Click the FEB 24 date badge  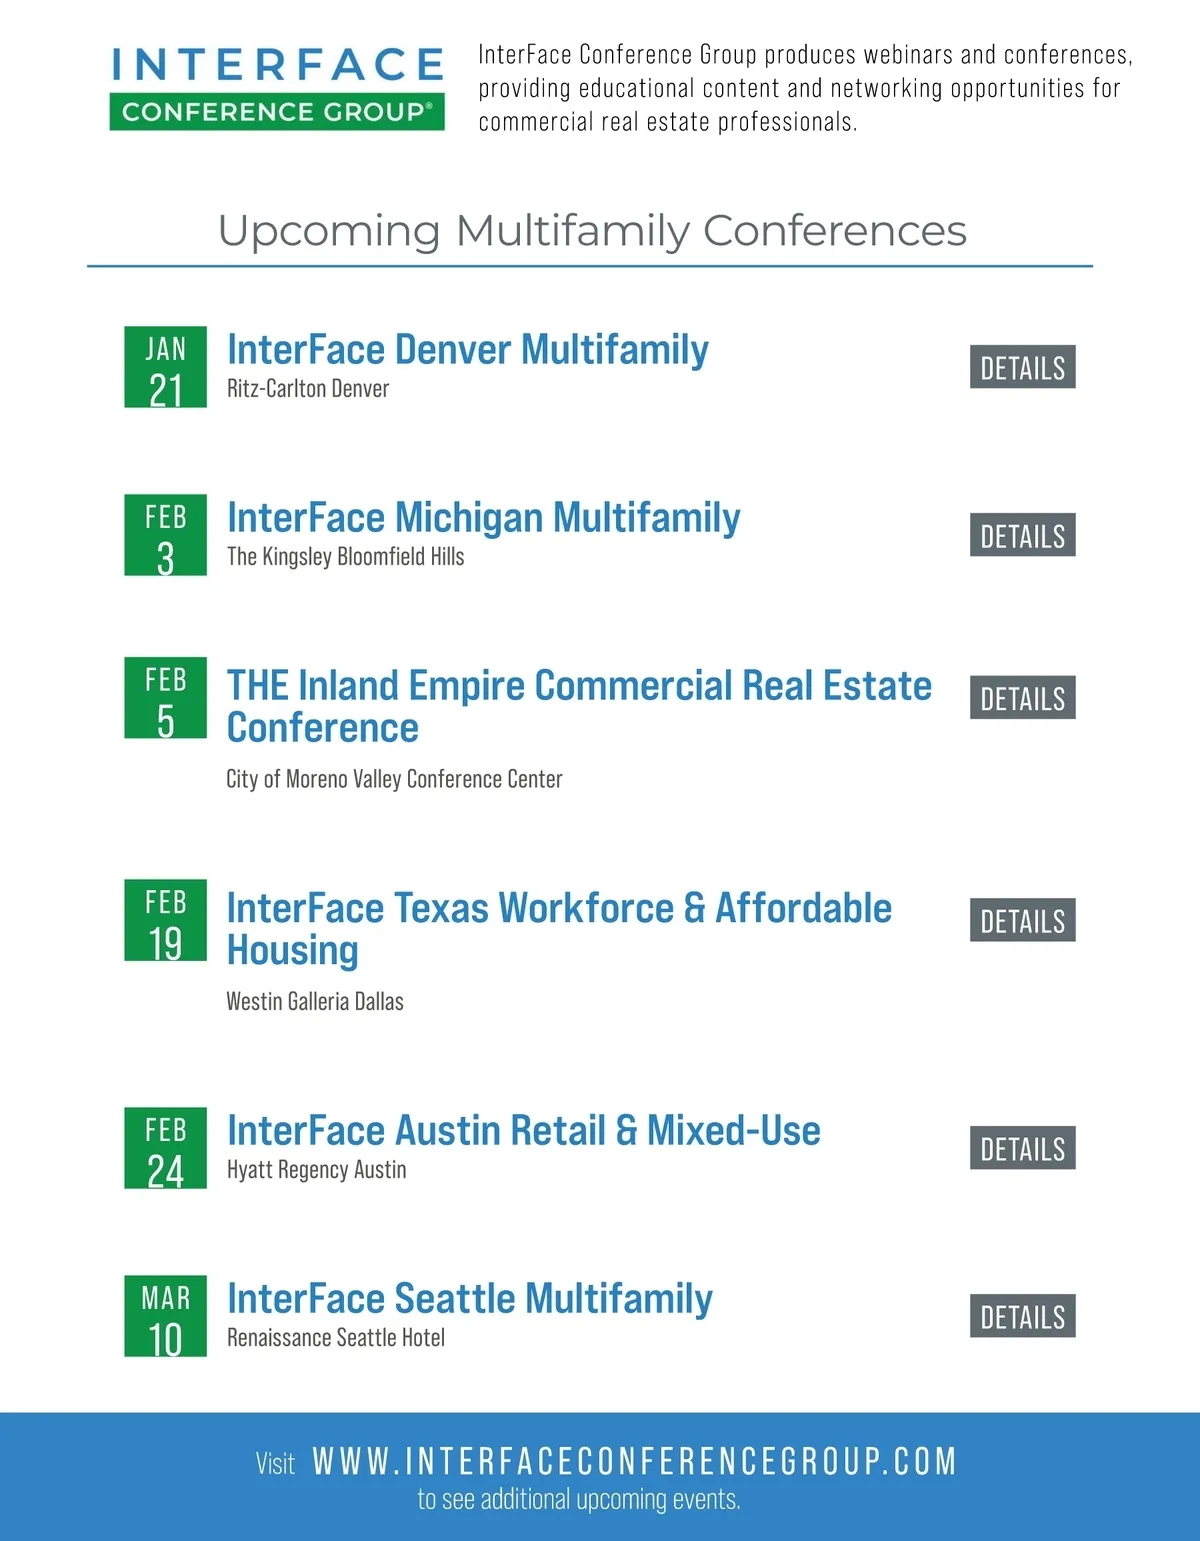pos(165,1148)
